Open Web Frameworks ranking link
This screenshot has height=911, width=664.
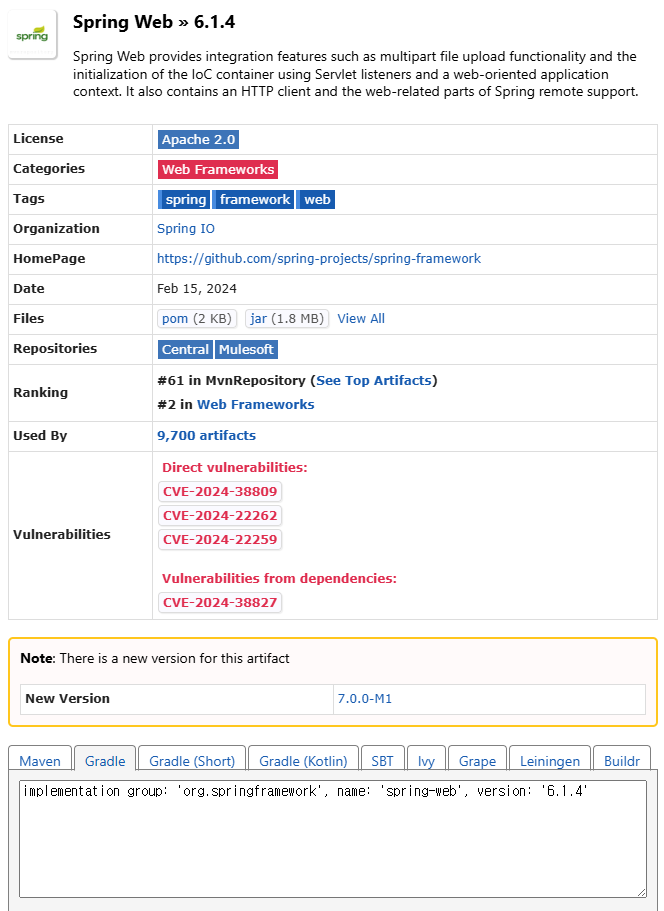coord(256,404)
